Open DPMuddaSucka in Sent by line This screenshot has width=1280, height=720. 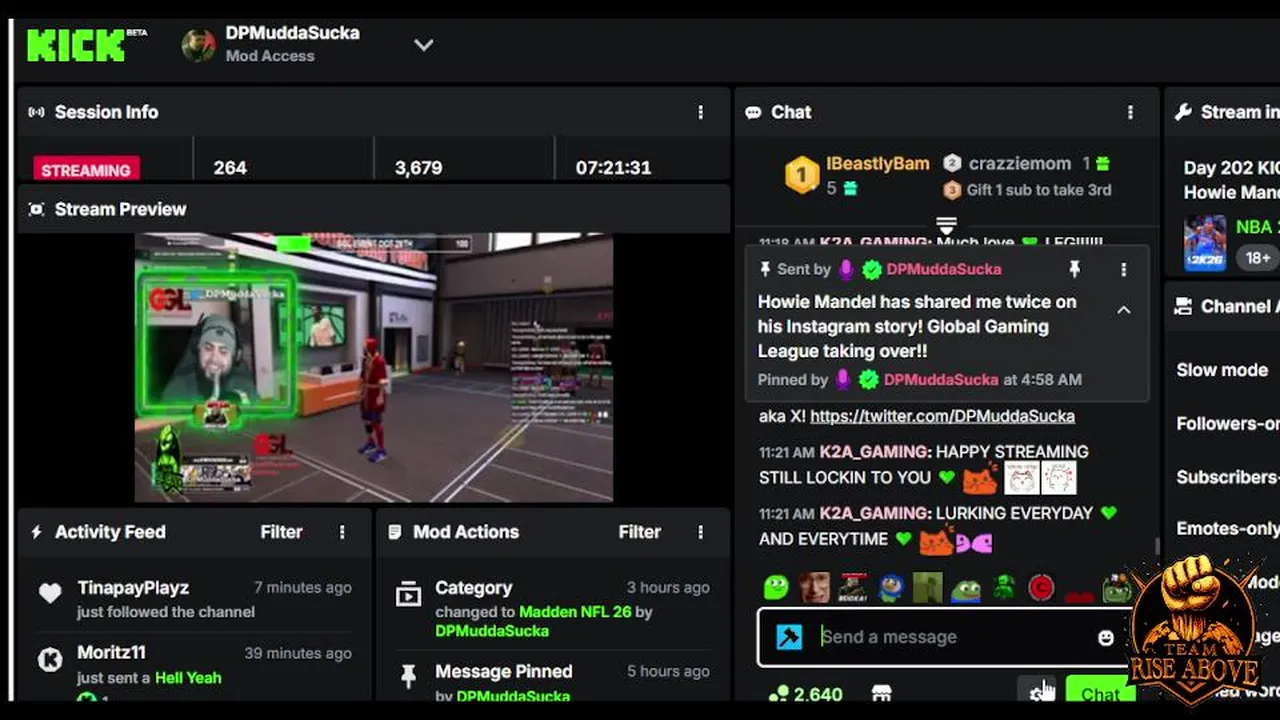tap(943, 269)
